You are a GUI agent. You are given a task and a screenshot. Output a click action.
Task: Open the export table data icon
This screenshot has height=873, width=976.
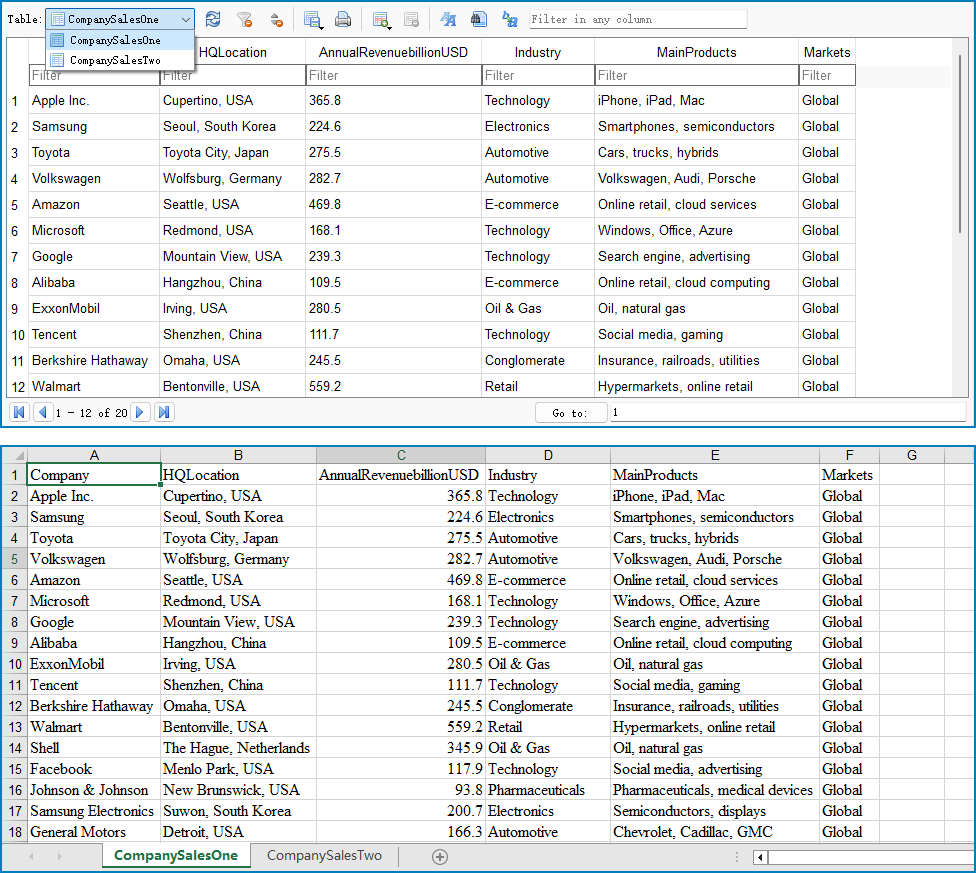312,18
